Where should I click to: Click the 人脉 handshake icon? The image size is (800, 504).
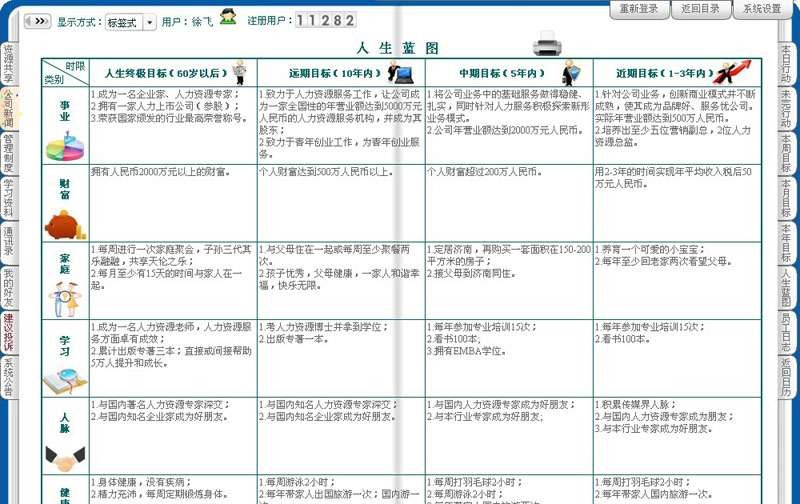[x=65, y=459]
